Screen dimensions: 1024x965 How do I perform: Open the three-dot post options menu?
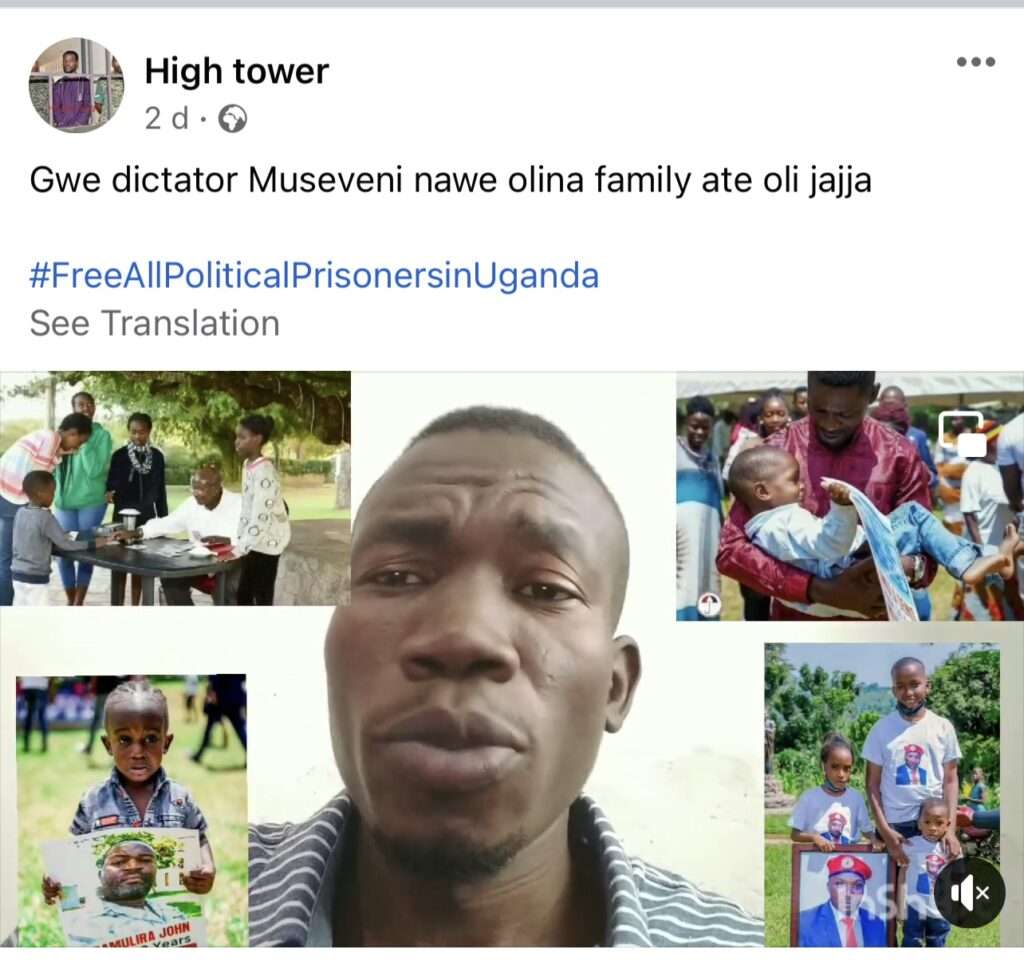(976, 62)
